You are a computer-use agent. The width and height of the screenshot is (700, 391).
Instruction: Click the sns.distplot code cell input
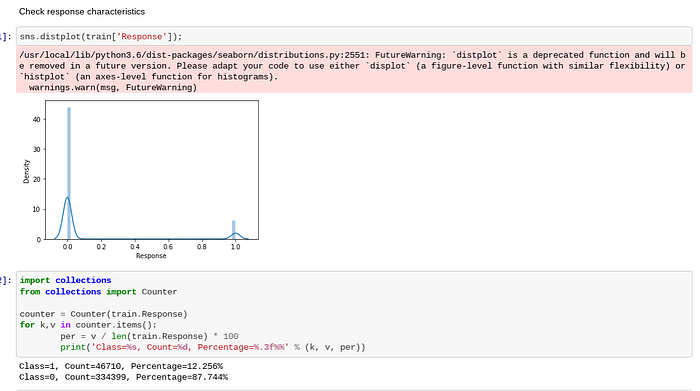pyautogui.click(x=354, y=37)
